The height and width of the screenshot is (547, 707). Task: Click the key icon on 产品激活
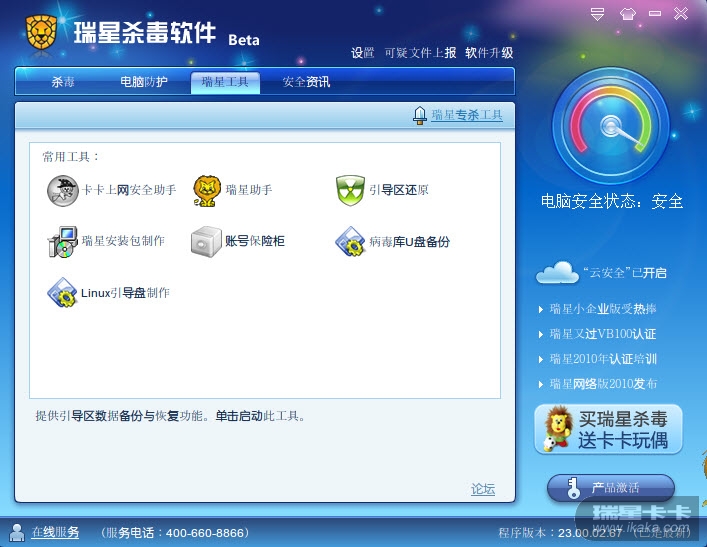[573, 488]
